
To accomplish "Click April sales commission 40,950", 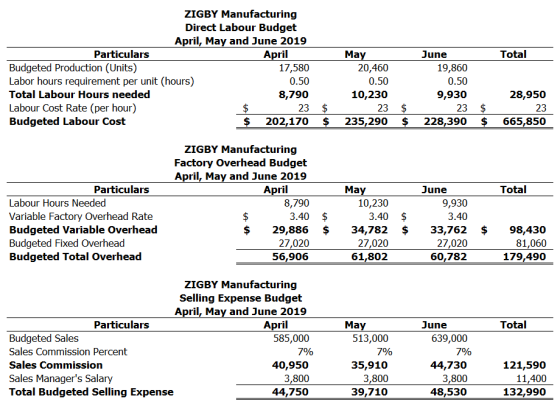I will click(x=290, y=365).
